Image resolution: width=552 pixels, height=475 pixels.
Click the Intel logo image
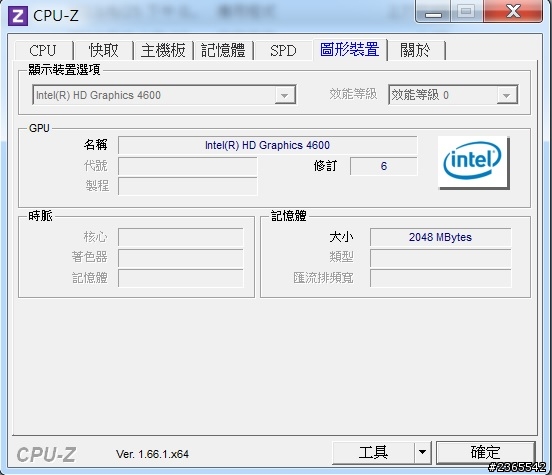pos(473,163)
